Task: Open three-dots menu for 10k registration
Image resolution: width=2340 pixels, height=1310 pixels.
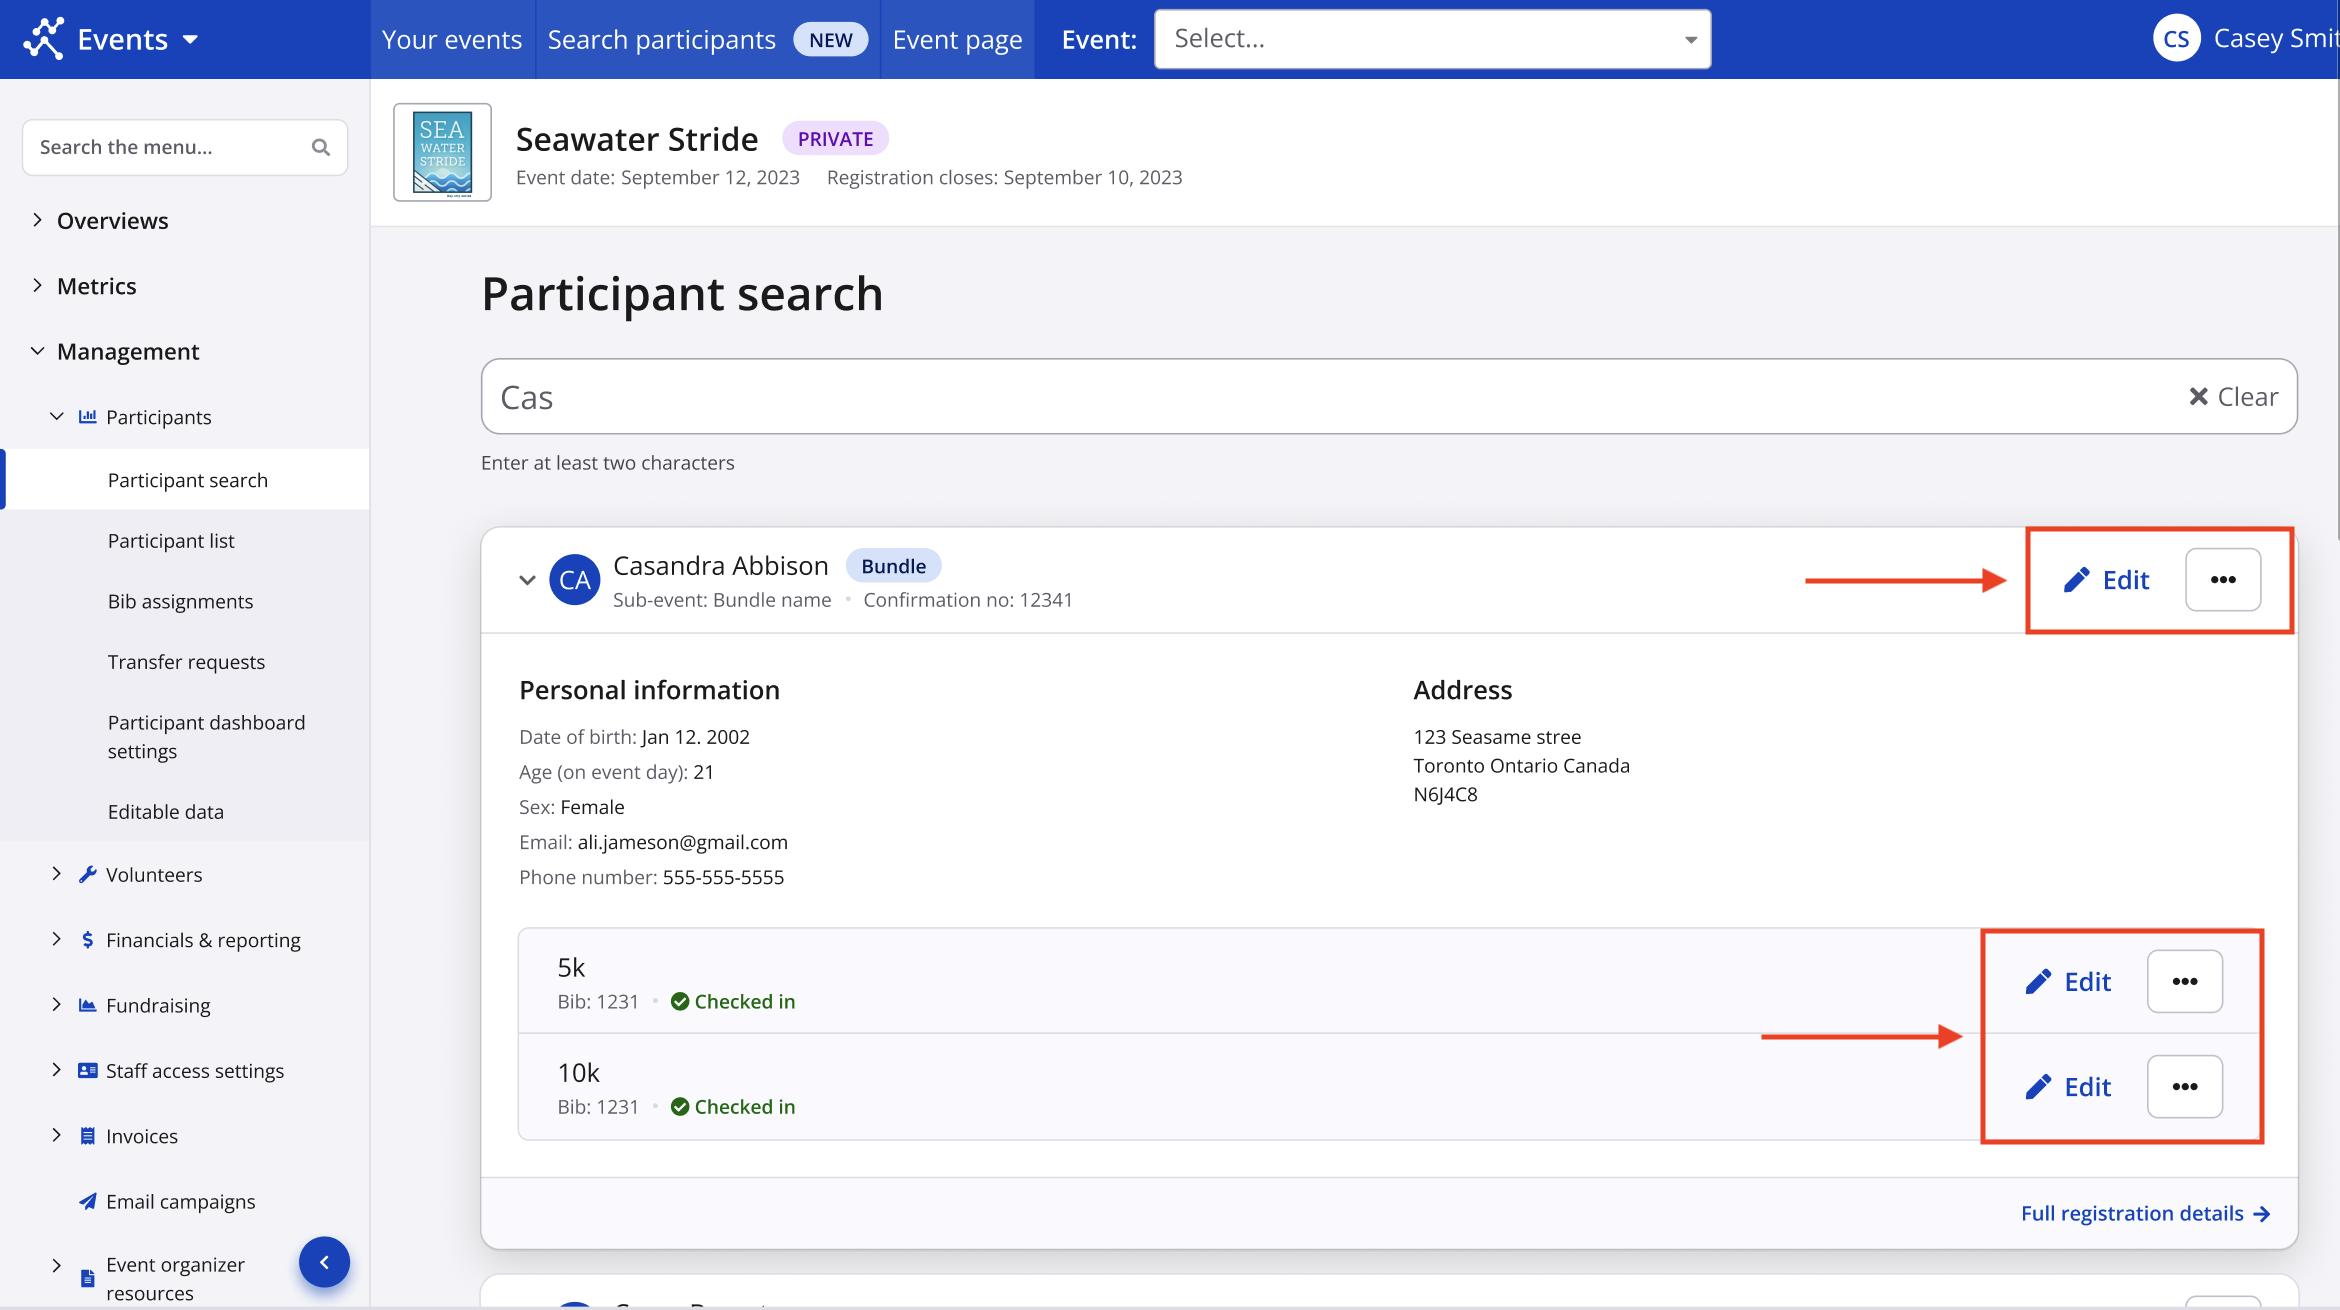Action: tap(2184, 1086)
